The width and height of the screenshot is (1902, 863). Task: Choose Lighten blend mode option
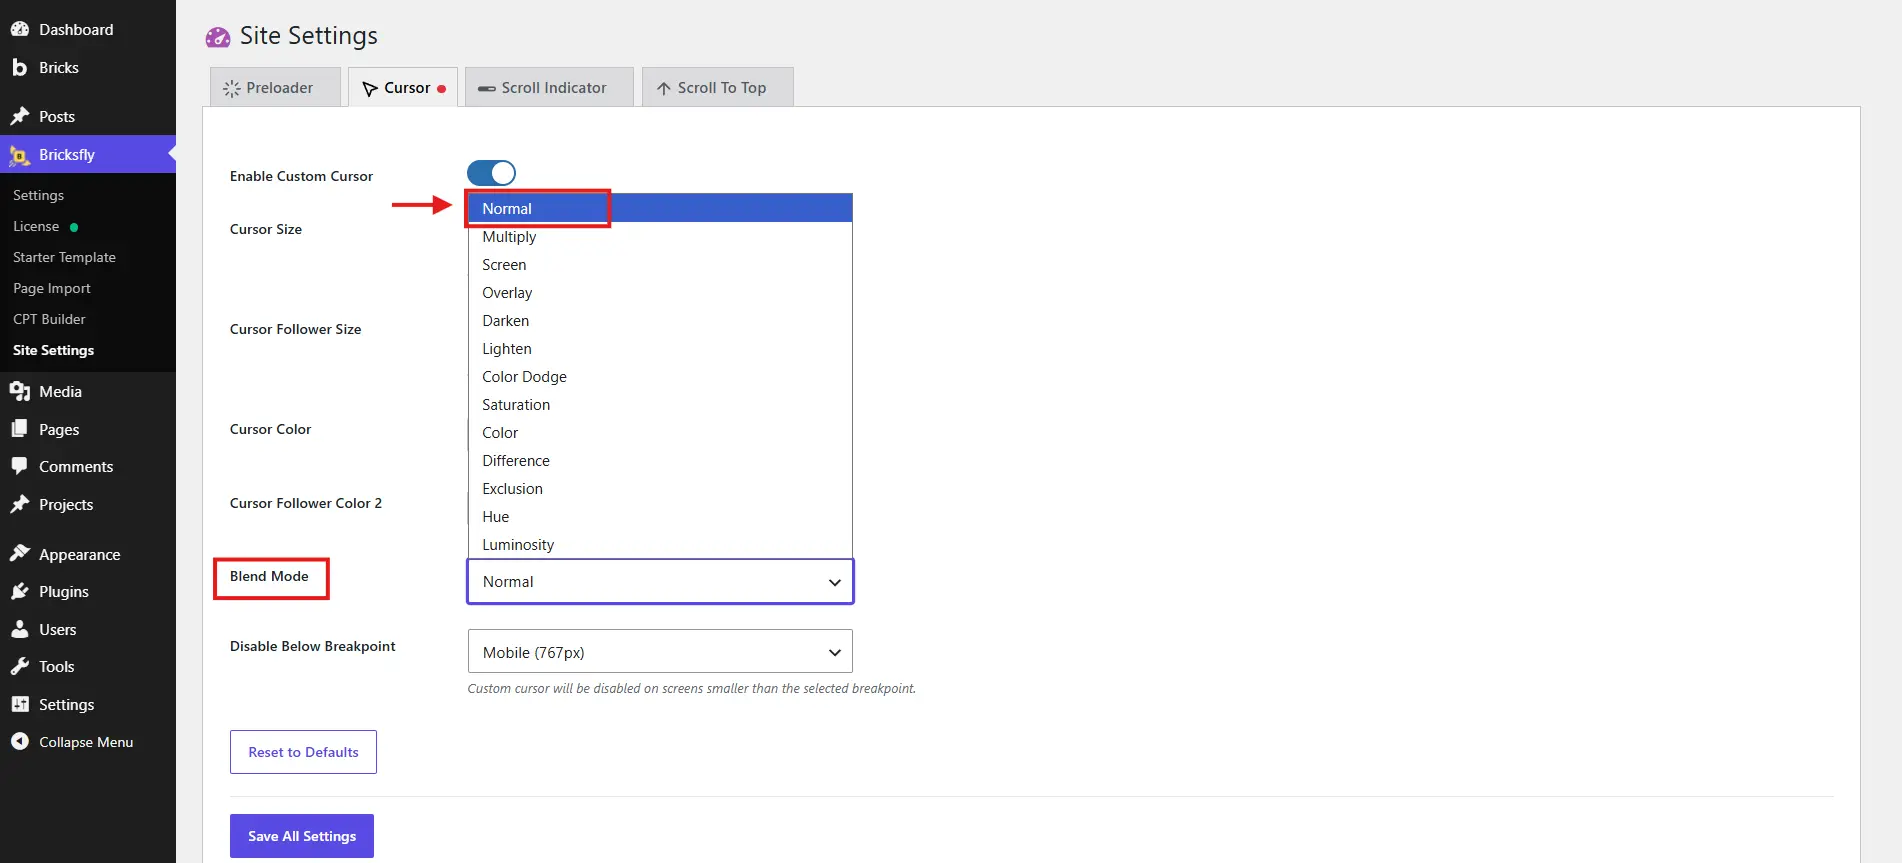coord(660,348)
